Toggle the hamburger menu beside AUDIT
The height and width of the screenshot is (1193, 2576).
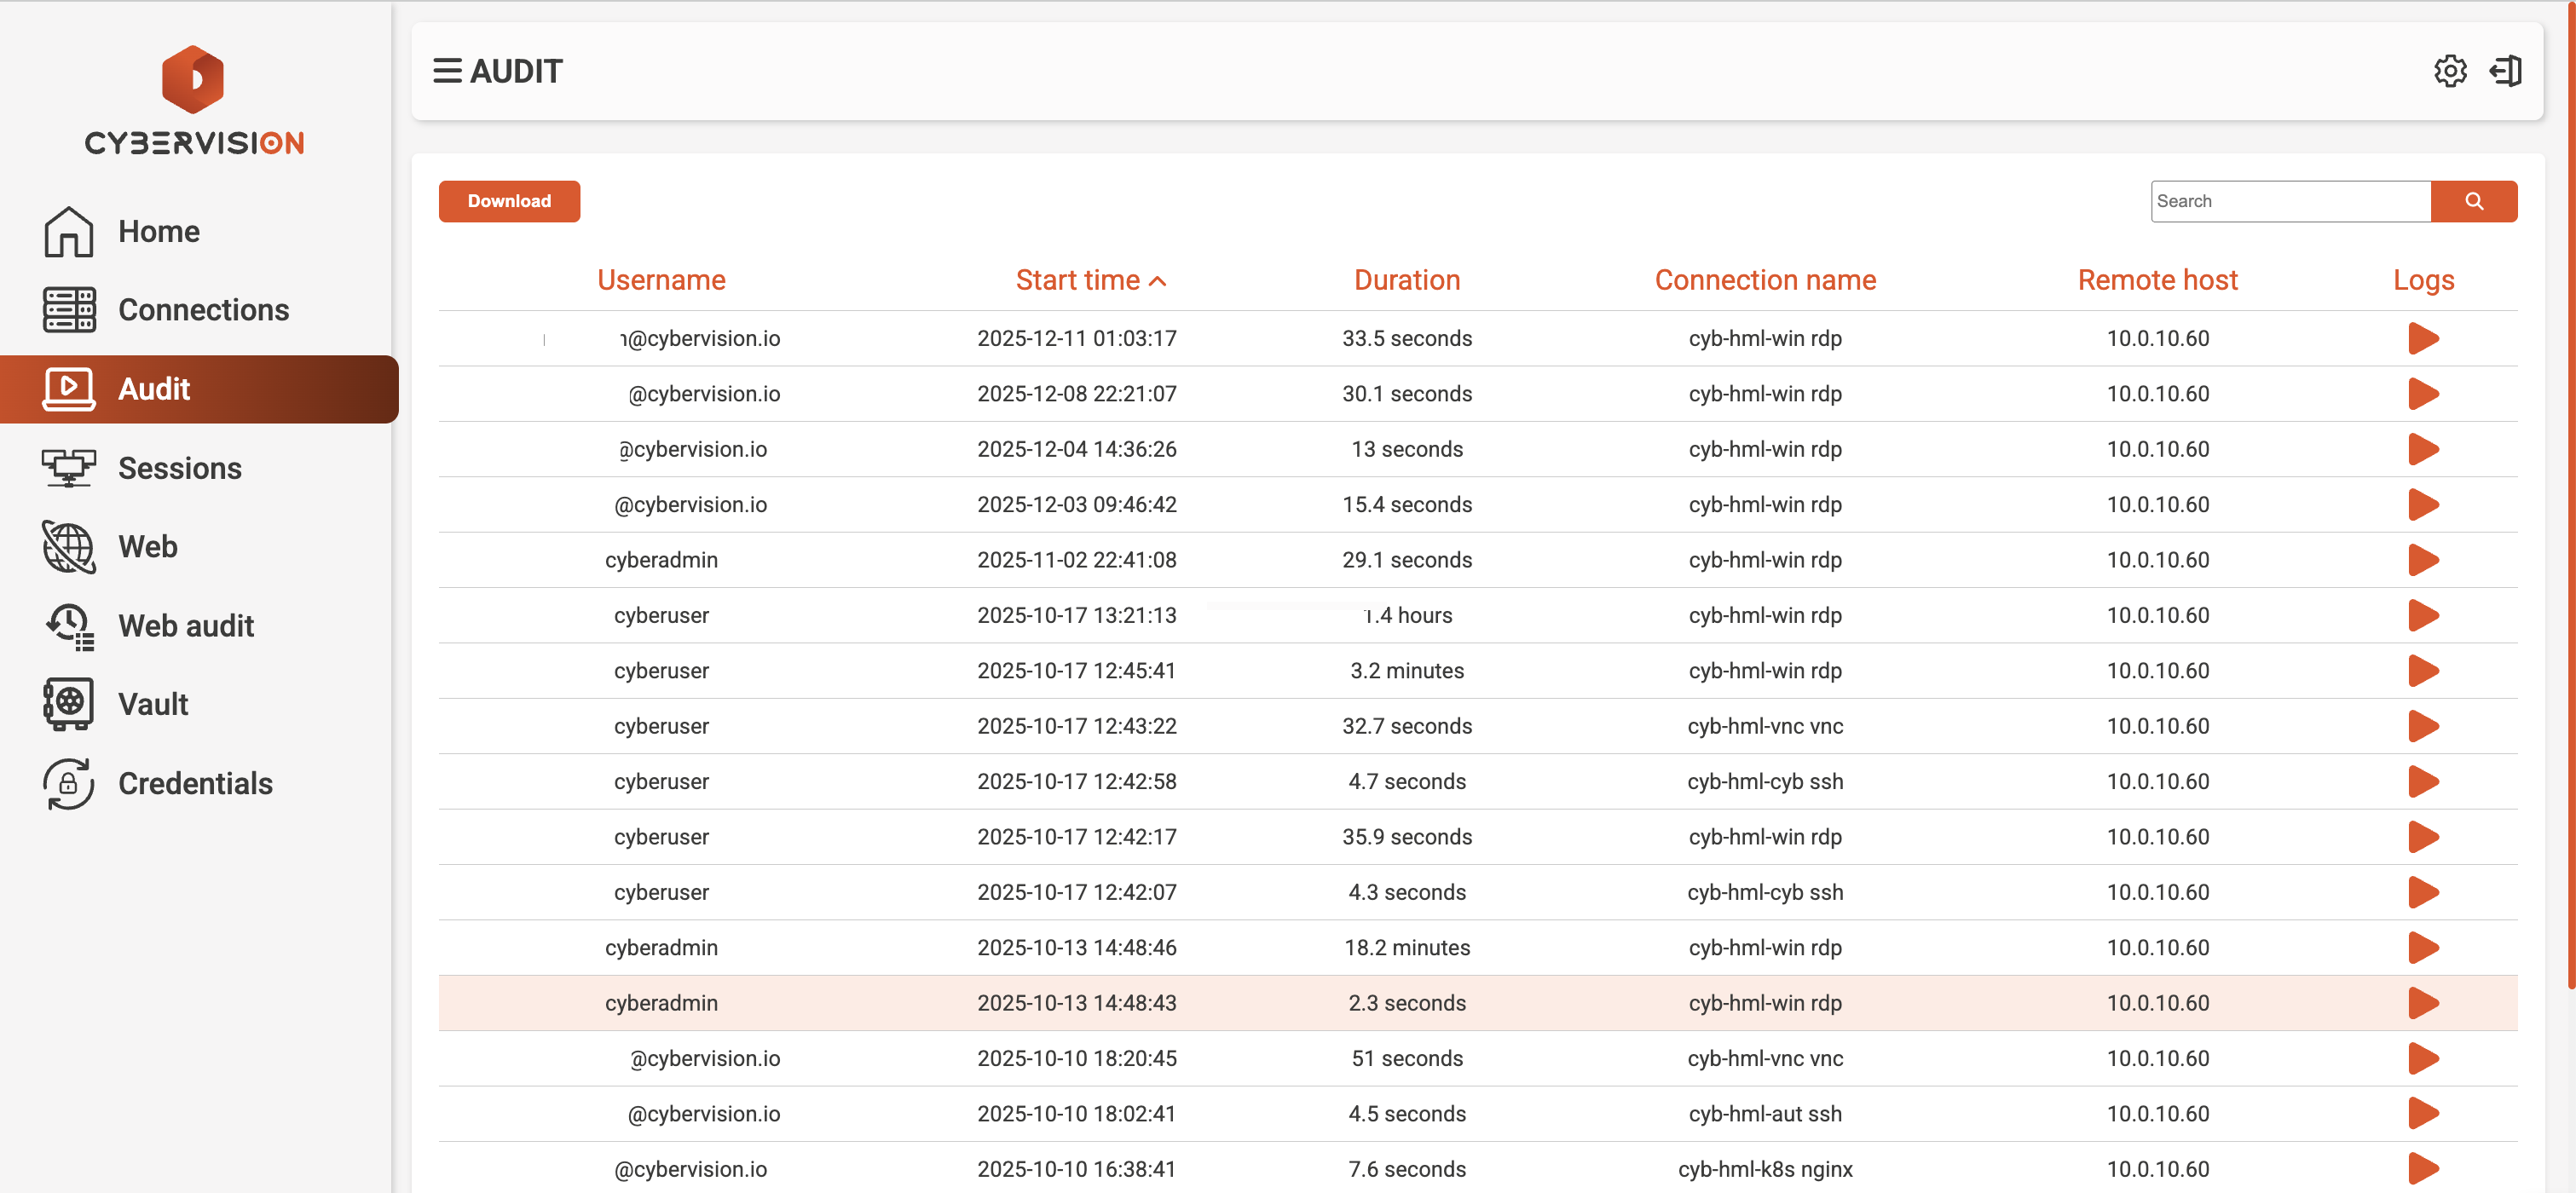(447, 71)
